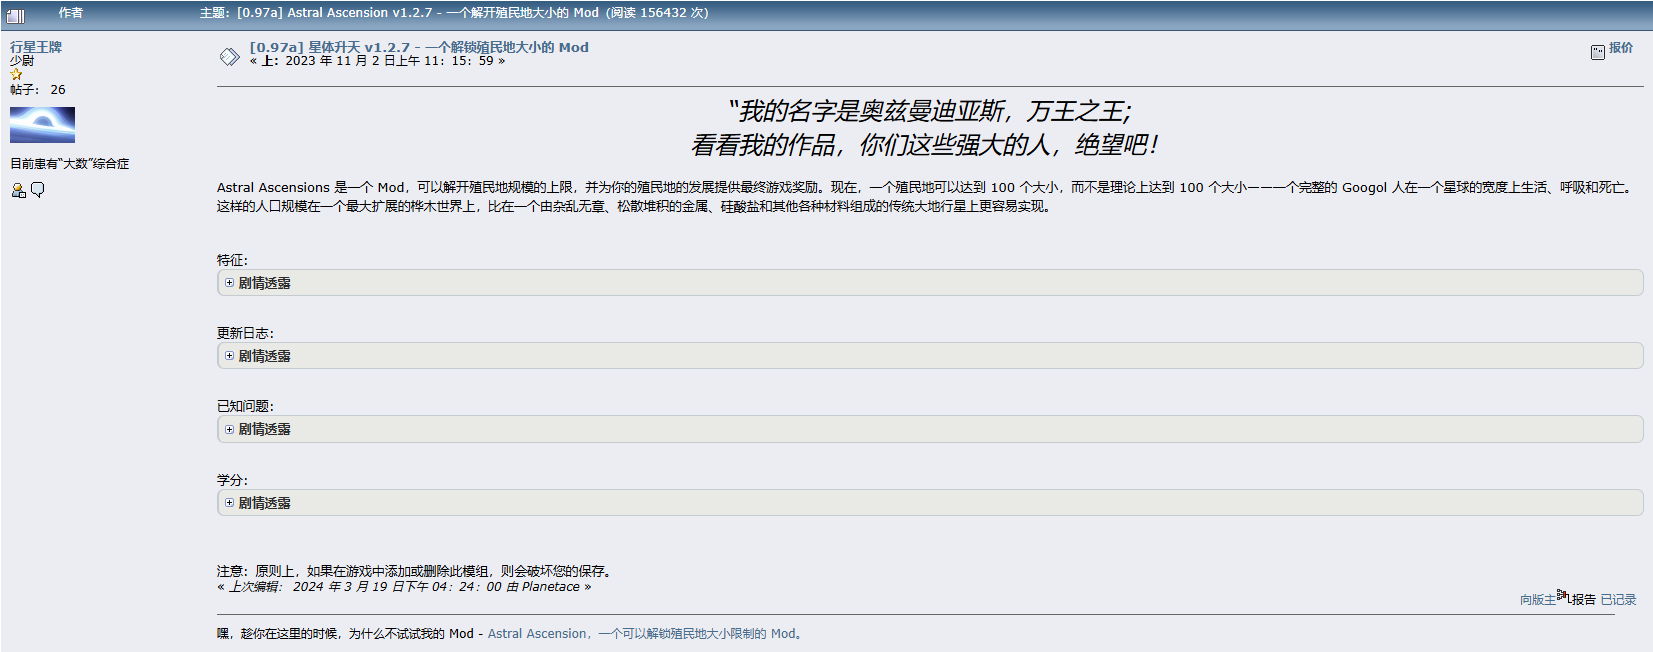Click the topic icon in the header bar
The height and width of the screenshot is (652, 1653).
(15, 15)
